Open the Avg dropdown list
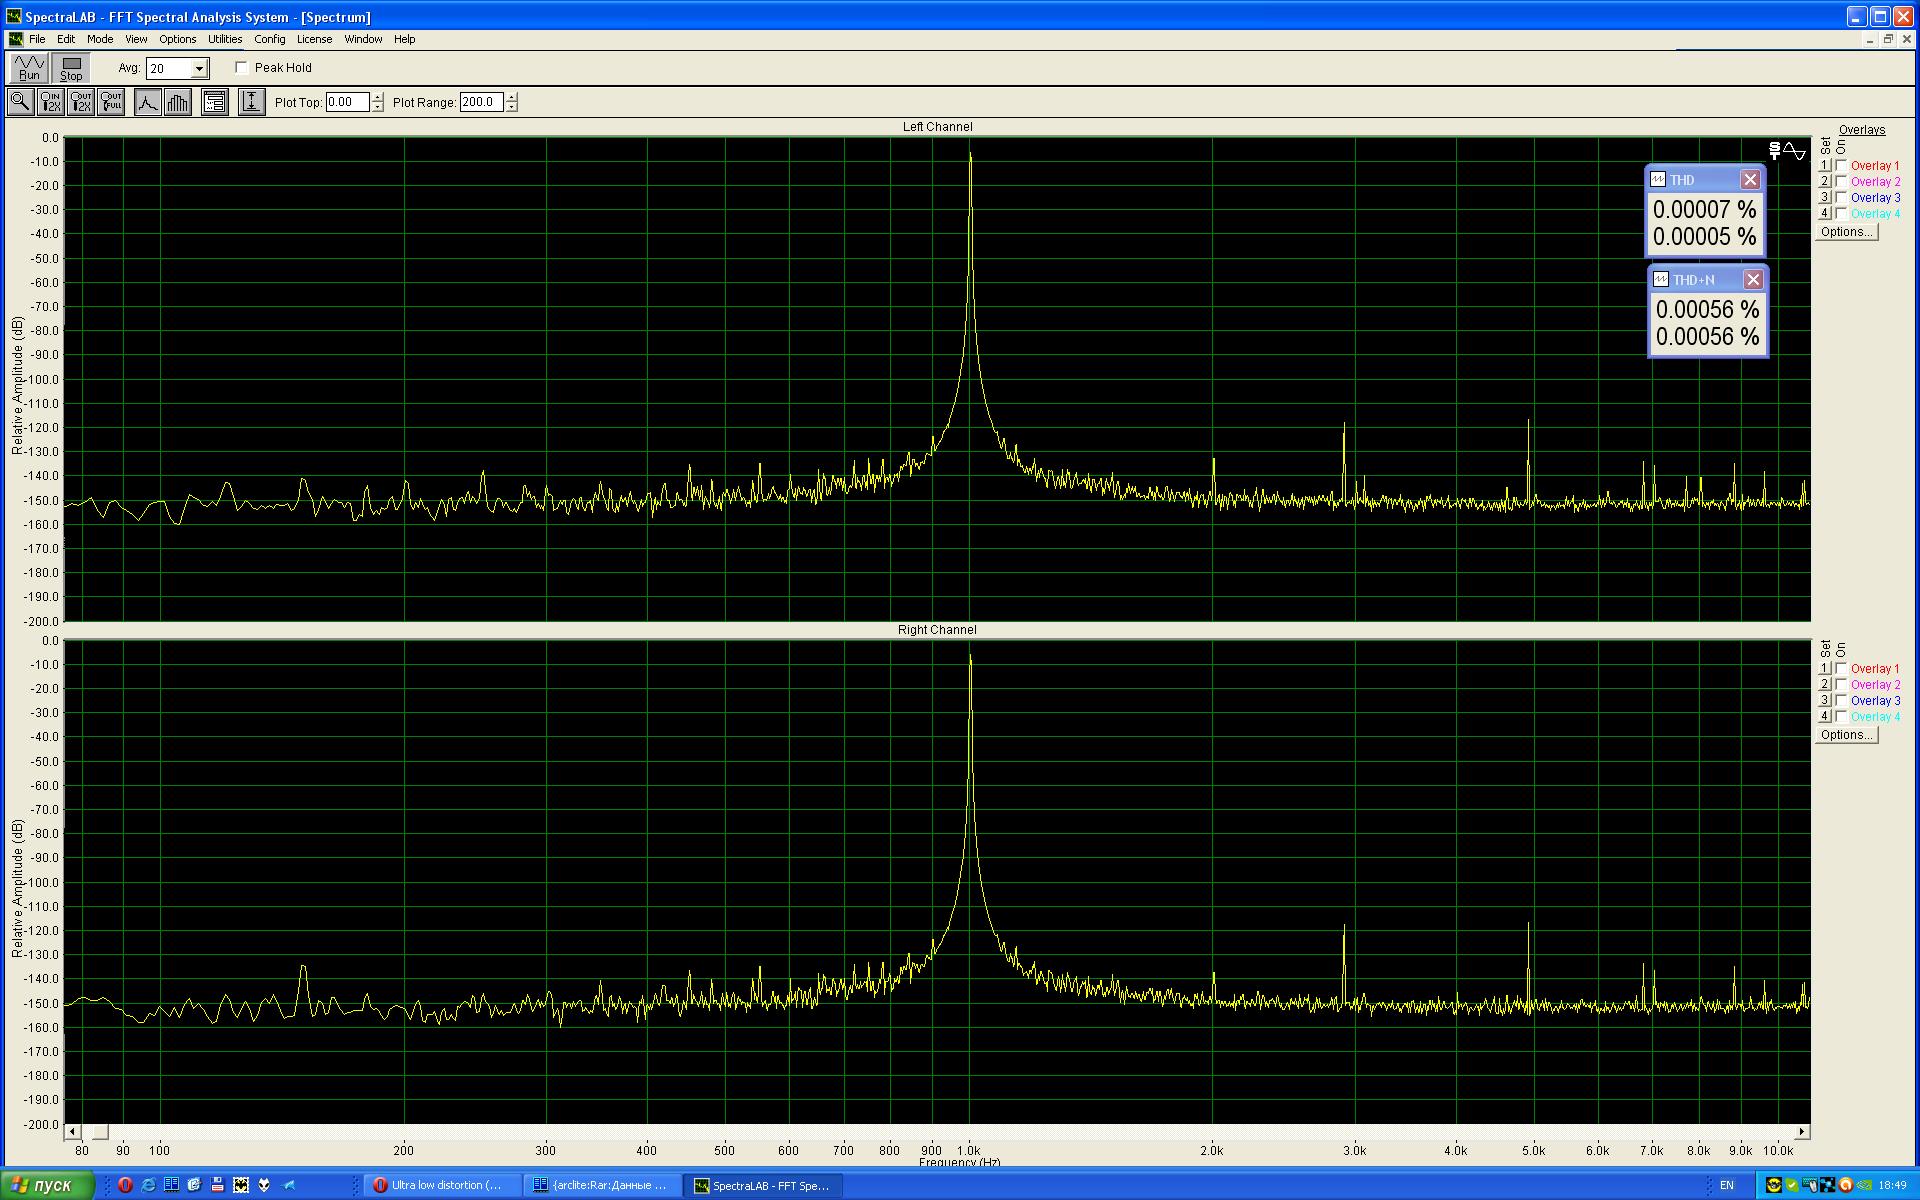1920x1200 pixels. point(199,69)
